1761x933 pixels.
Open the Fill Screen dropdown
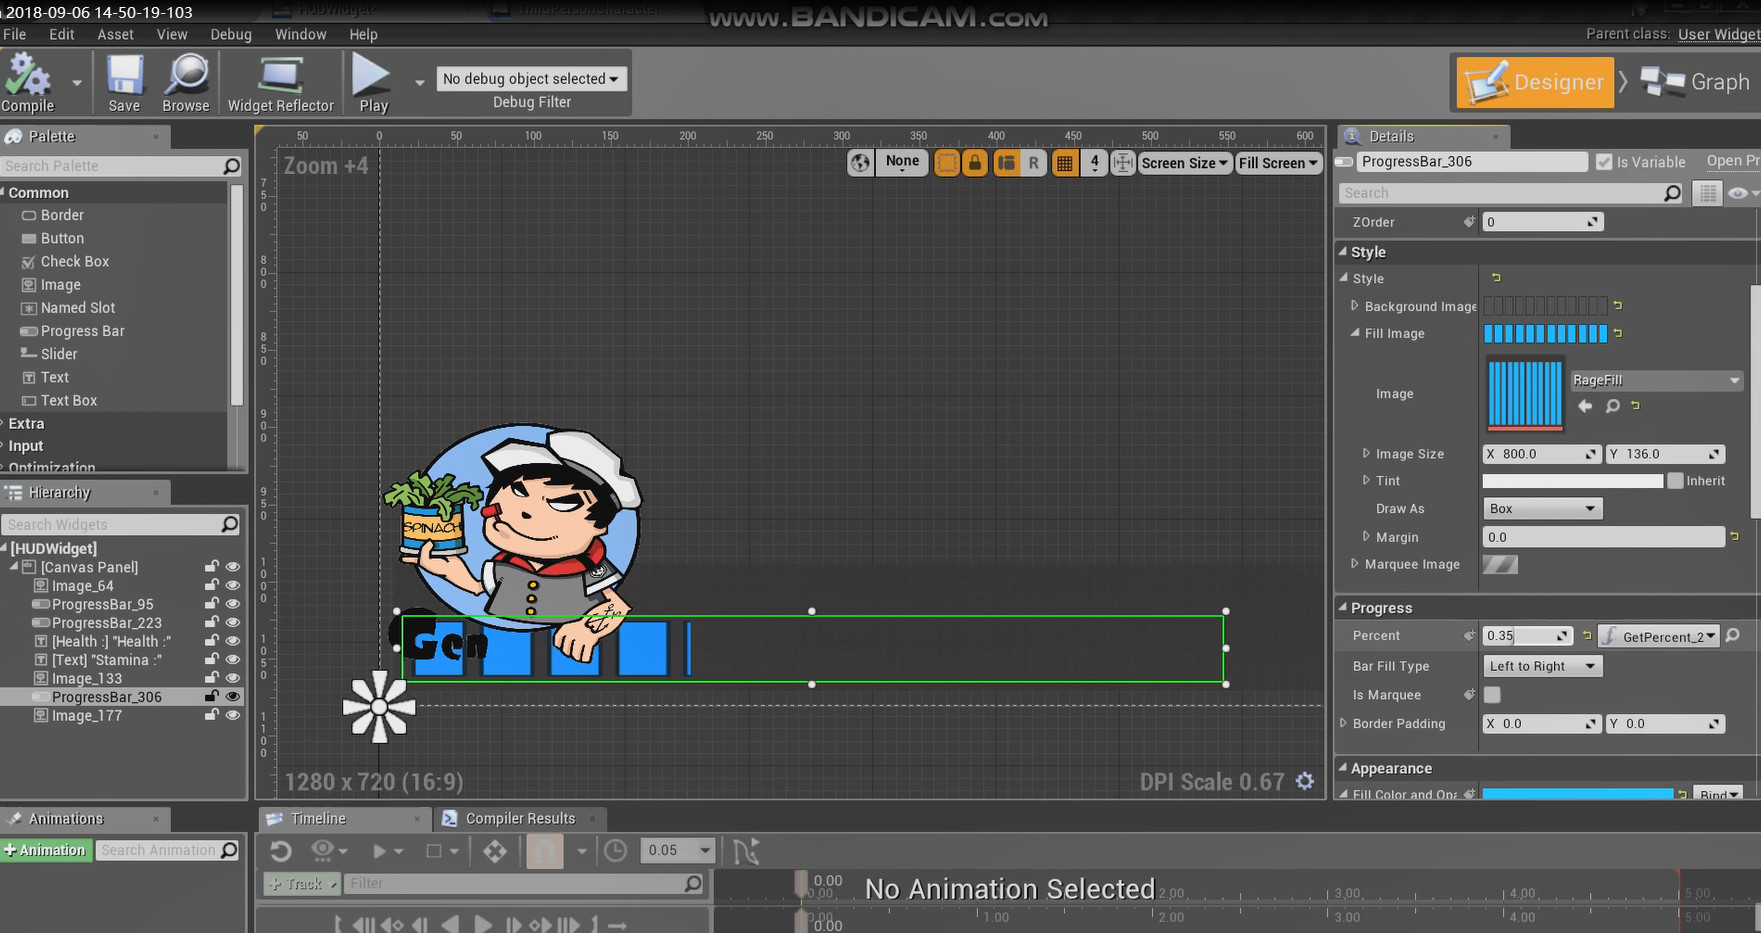1278,163
